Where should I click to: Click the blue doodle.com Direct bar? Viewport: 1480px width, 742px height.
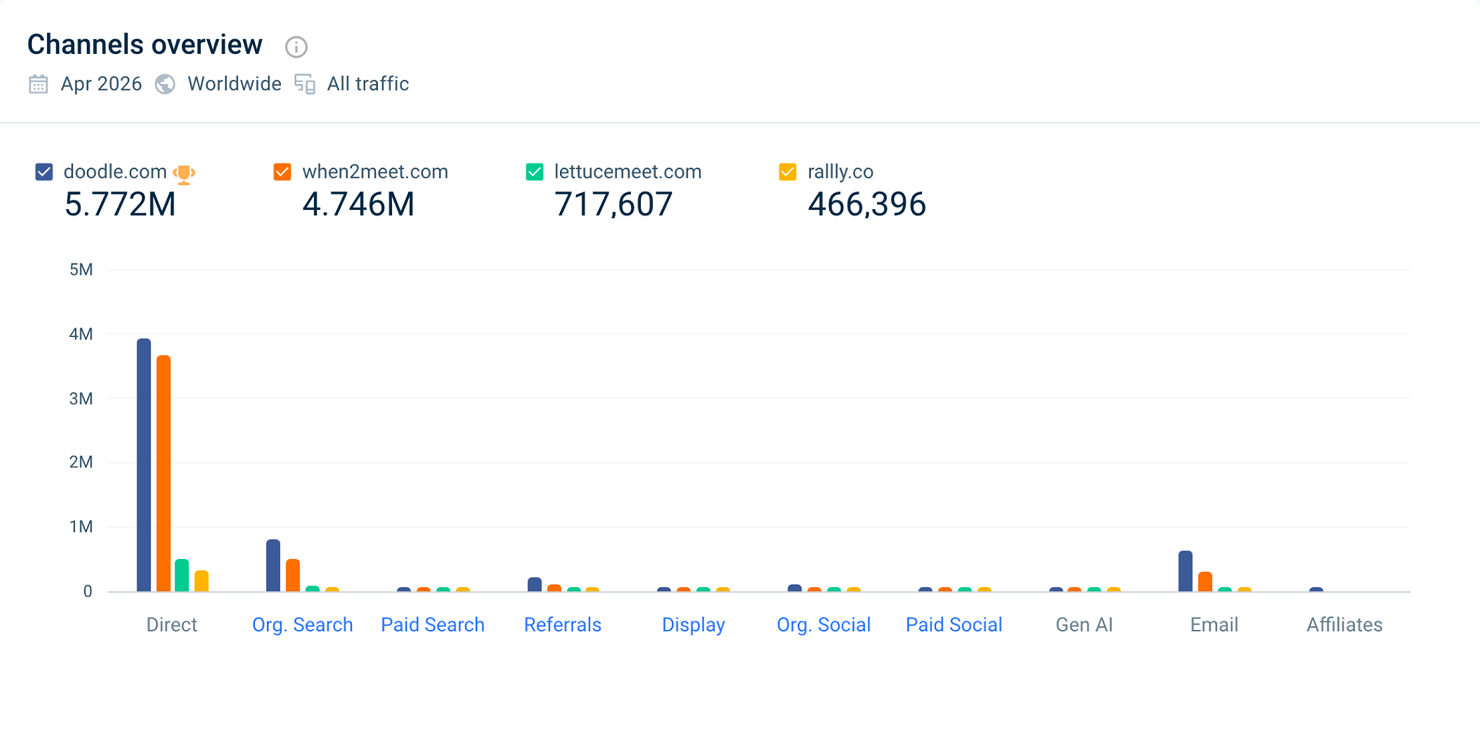(144, 465)
